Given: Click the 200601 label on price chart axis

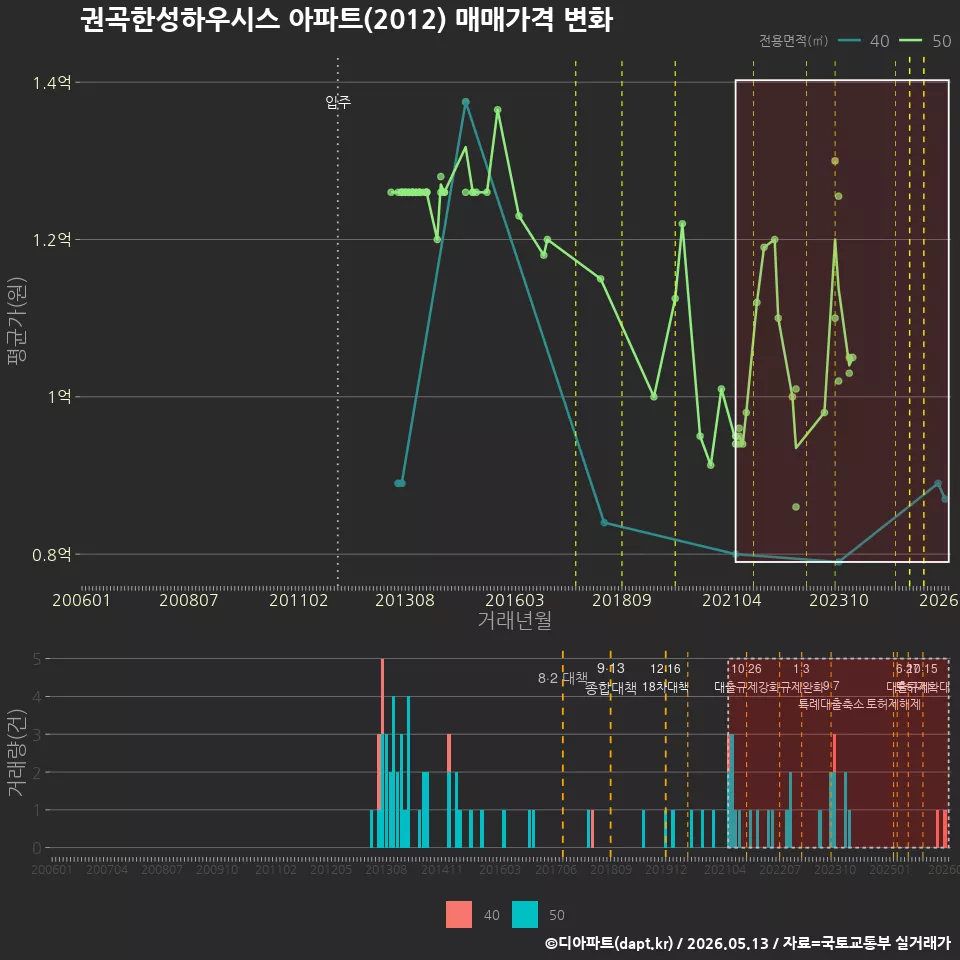Looking at the screenshot, I should tap(81, 600).
